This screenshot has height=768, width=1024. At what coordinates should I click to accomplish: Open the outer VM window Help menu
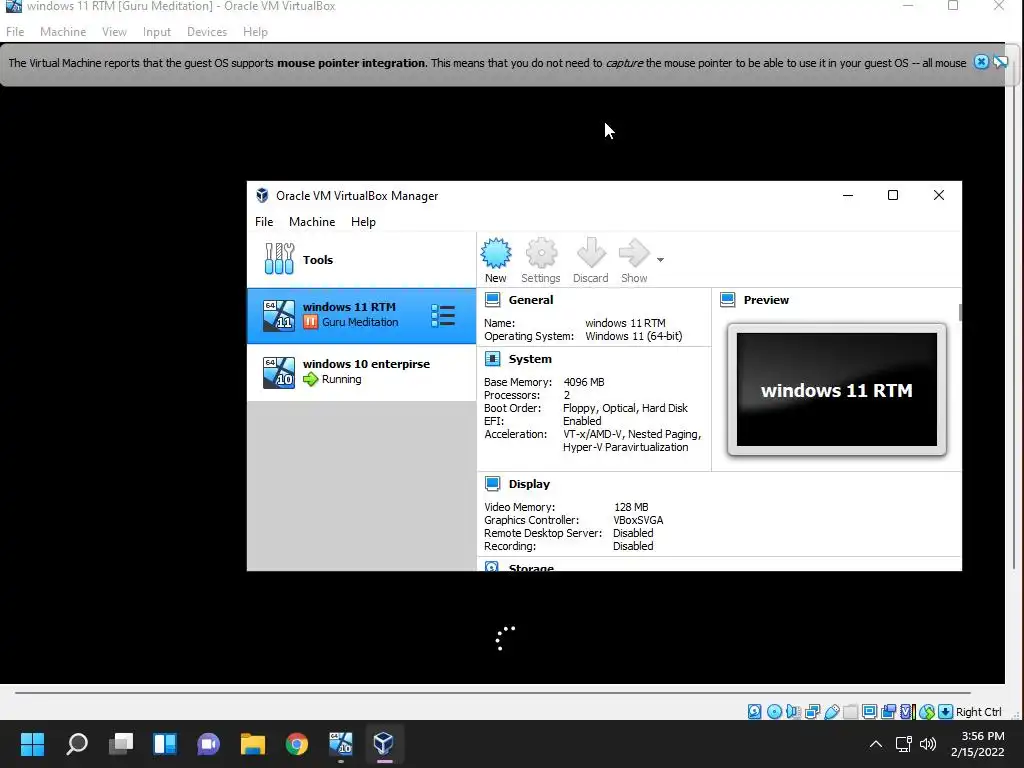(x=255, y=31)
